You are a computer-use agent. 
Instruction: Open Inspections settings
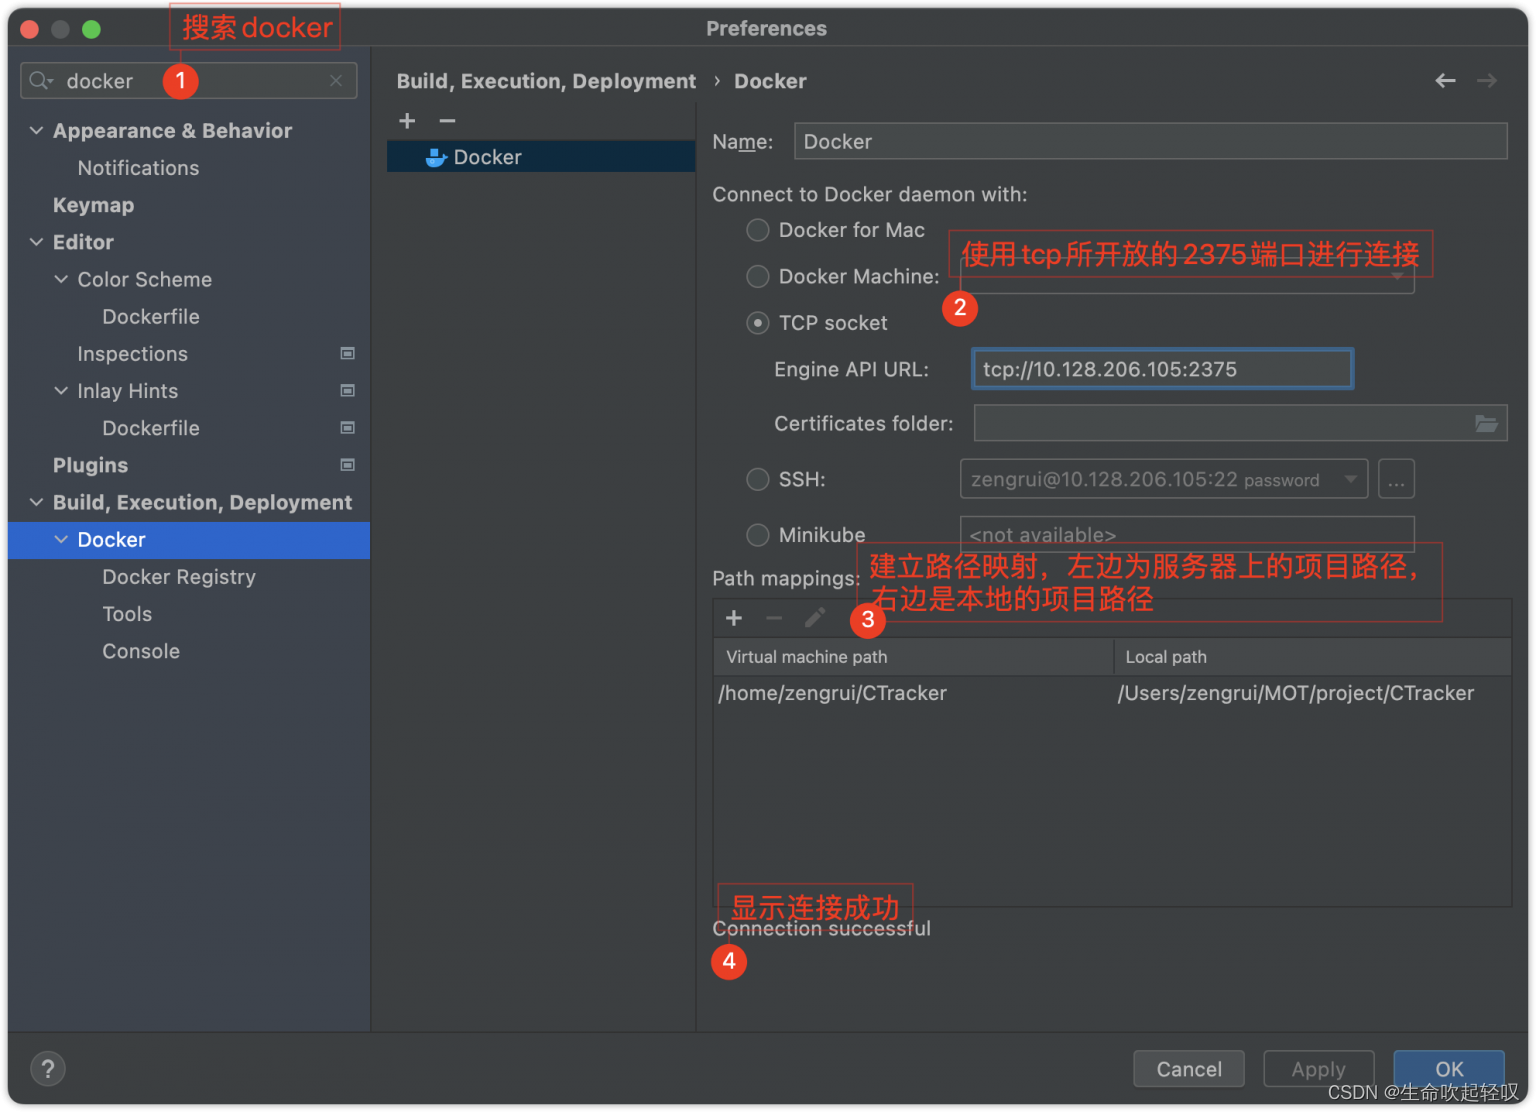click(132, 353)
